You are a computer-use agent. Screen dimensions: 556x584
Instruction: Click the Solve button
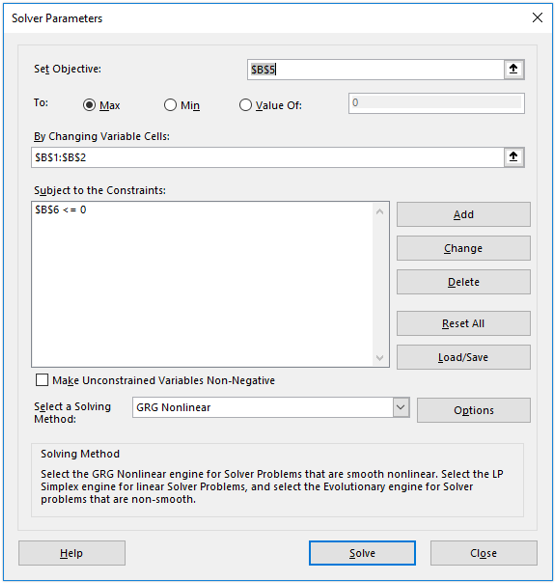click(x=362, y=553)
